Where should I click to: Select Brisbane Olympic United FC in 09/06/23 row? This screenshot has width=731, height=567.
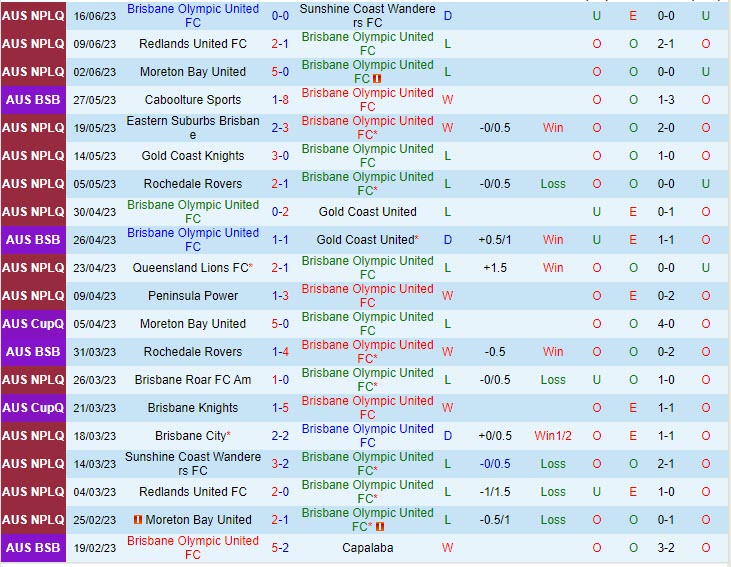pyautogui.click(x=367, y=44)
